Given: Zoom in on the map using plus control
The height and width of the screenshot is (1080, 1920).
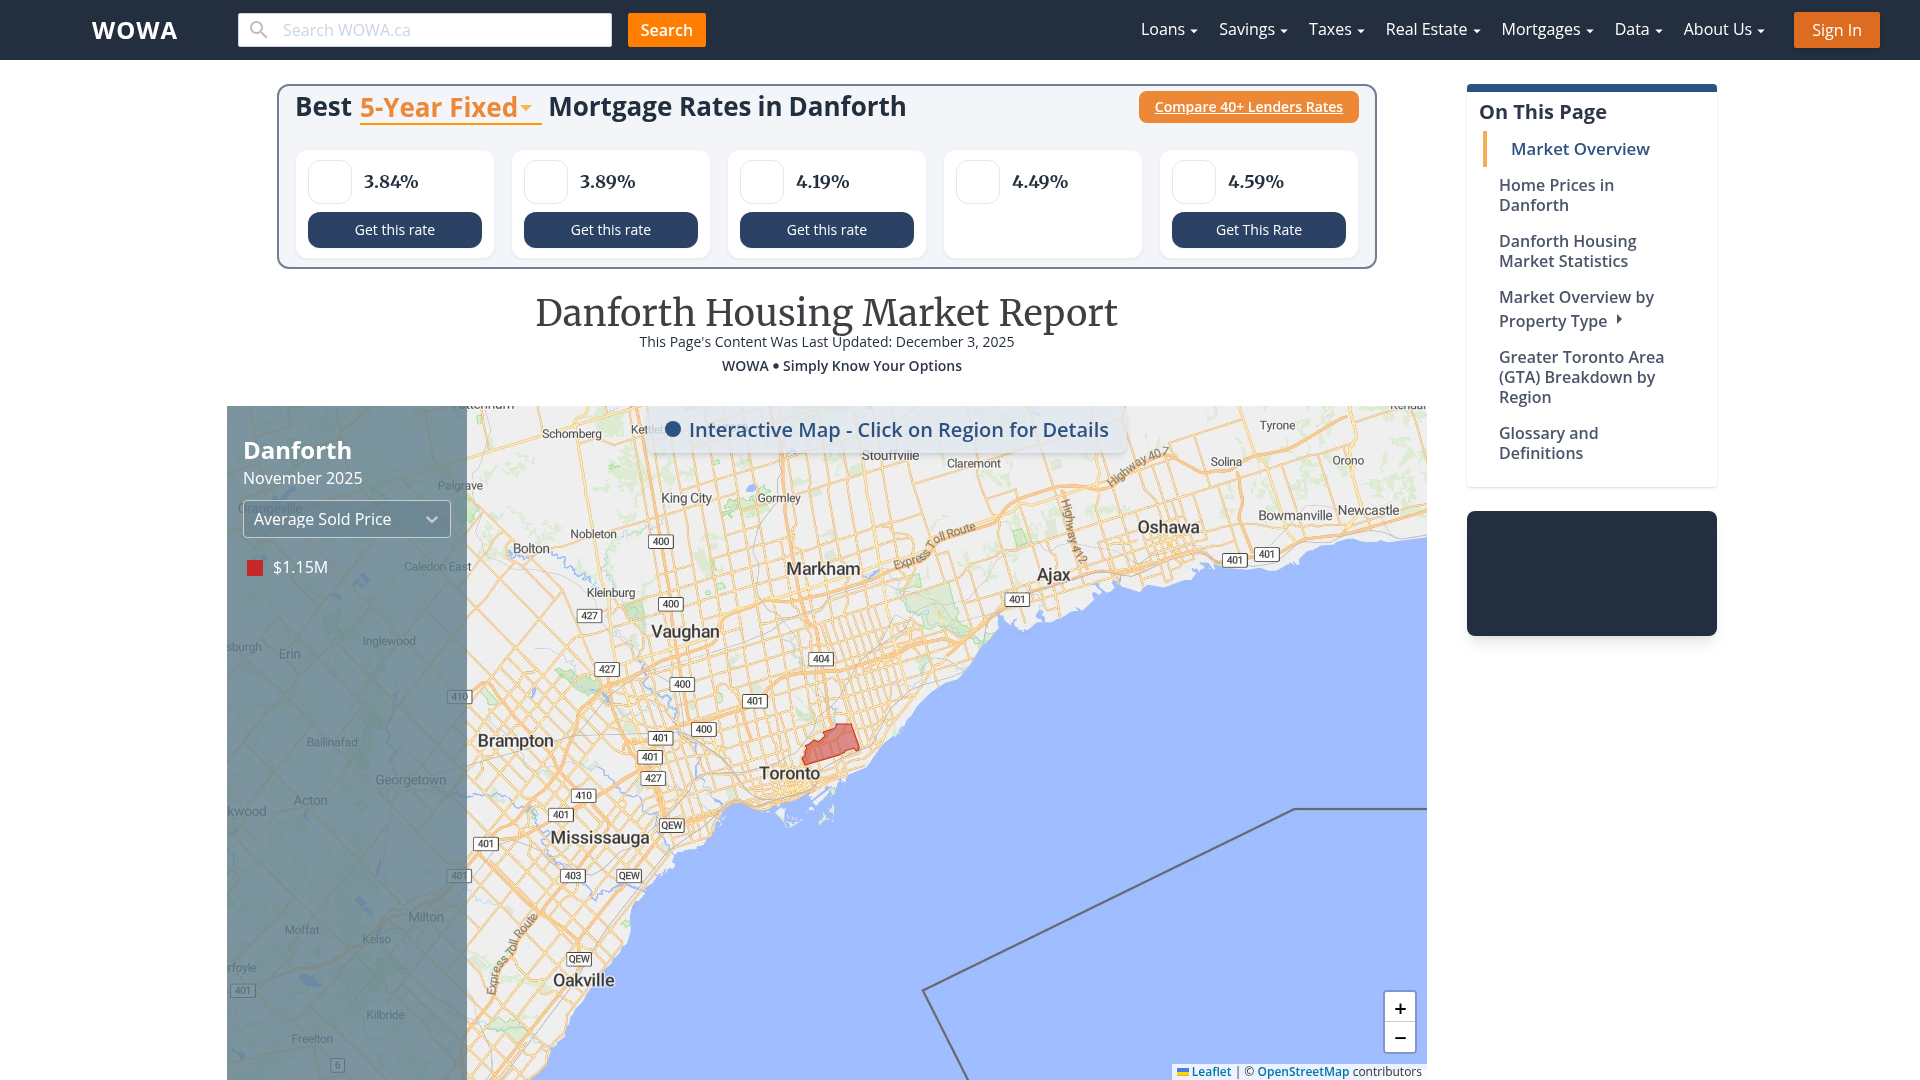Looking at the screenshot, I should tap(1400, 1008).
